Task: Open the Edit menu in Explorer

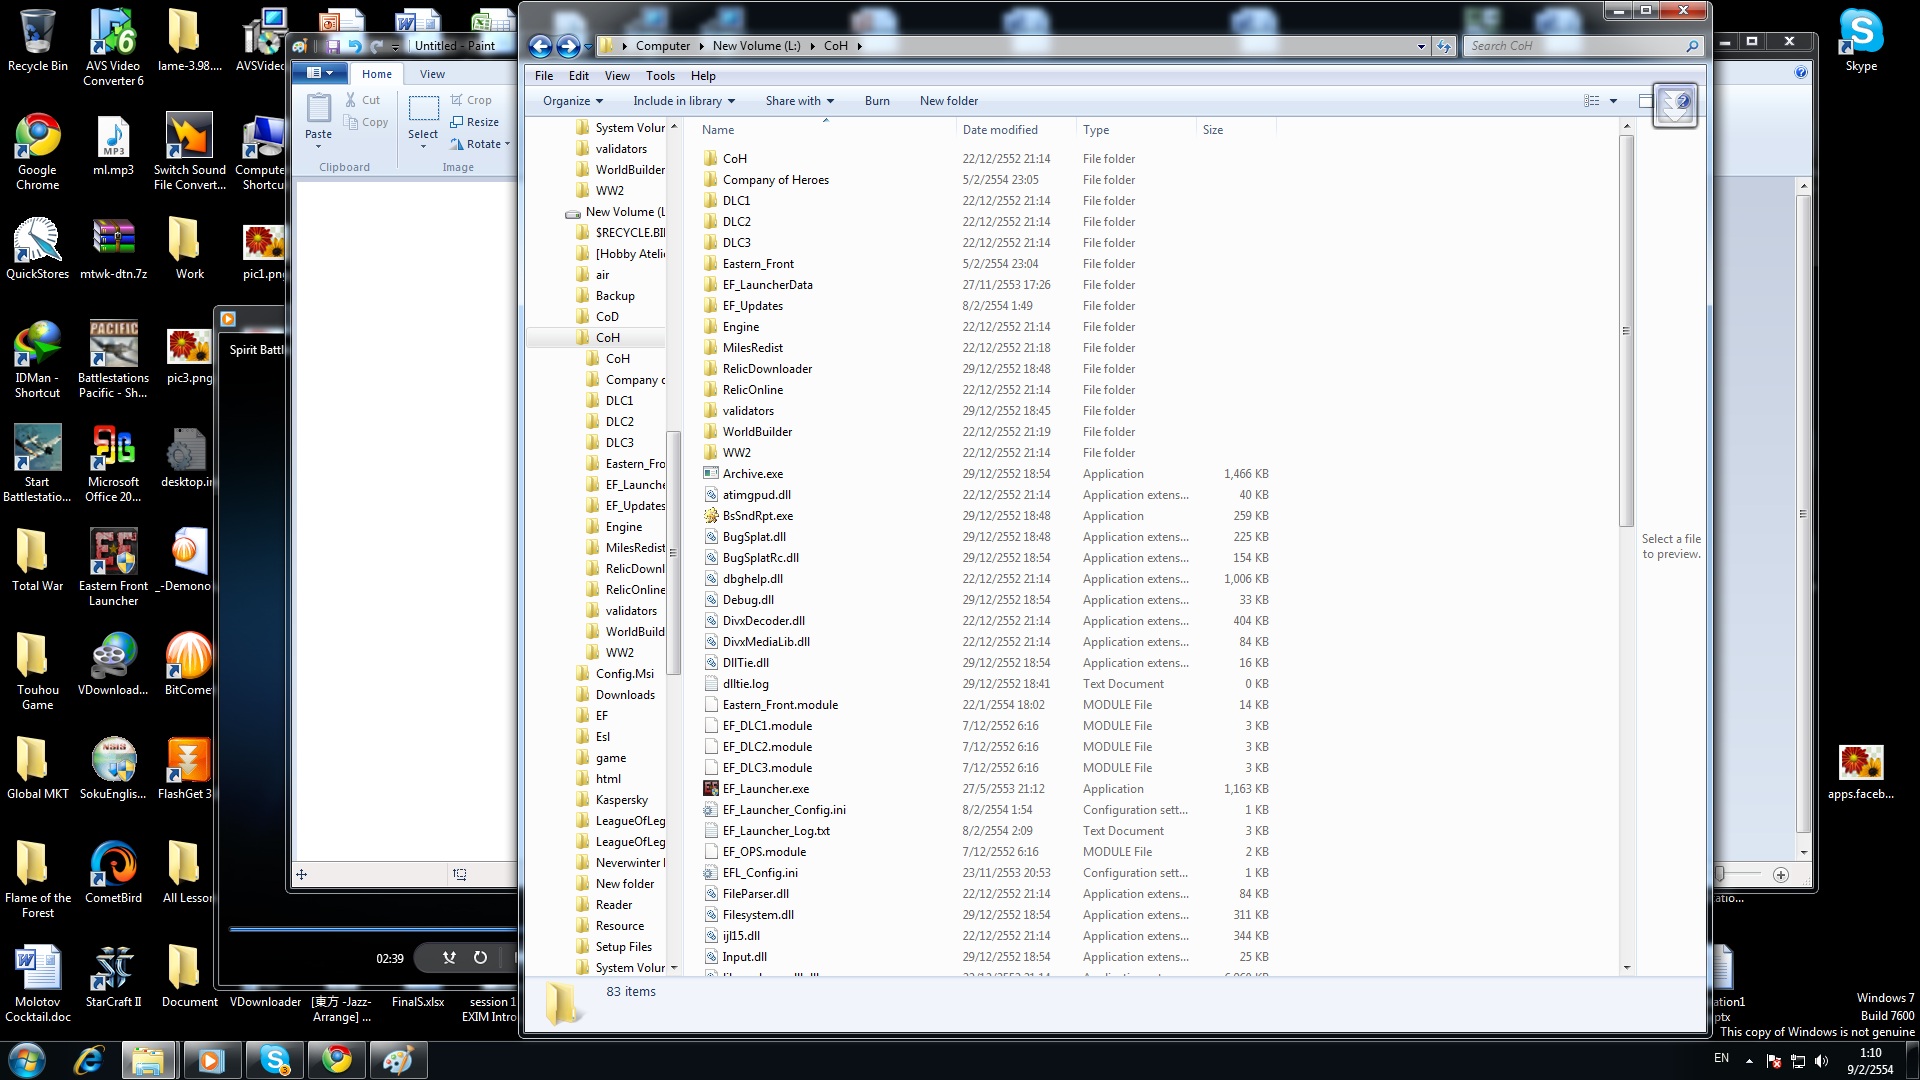Action: point(579,76)
